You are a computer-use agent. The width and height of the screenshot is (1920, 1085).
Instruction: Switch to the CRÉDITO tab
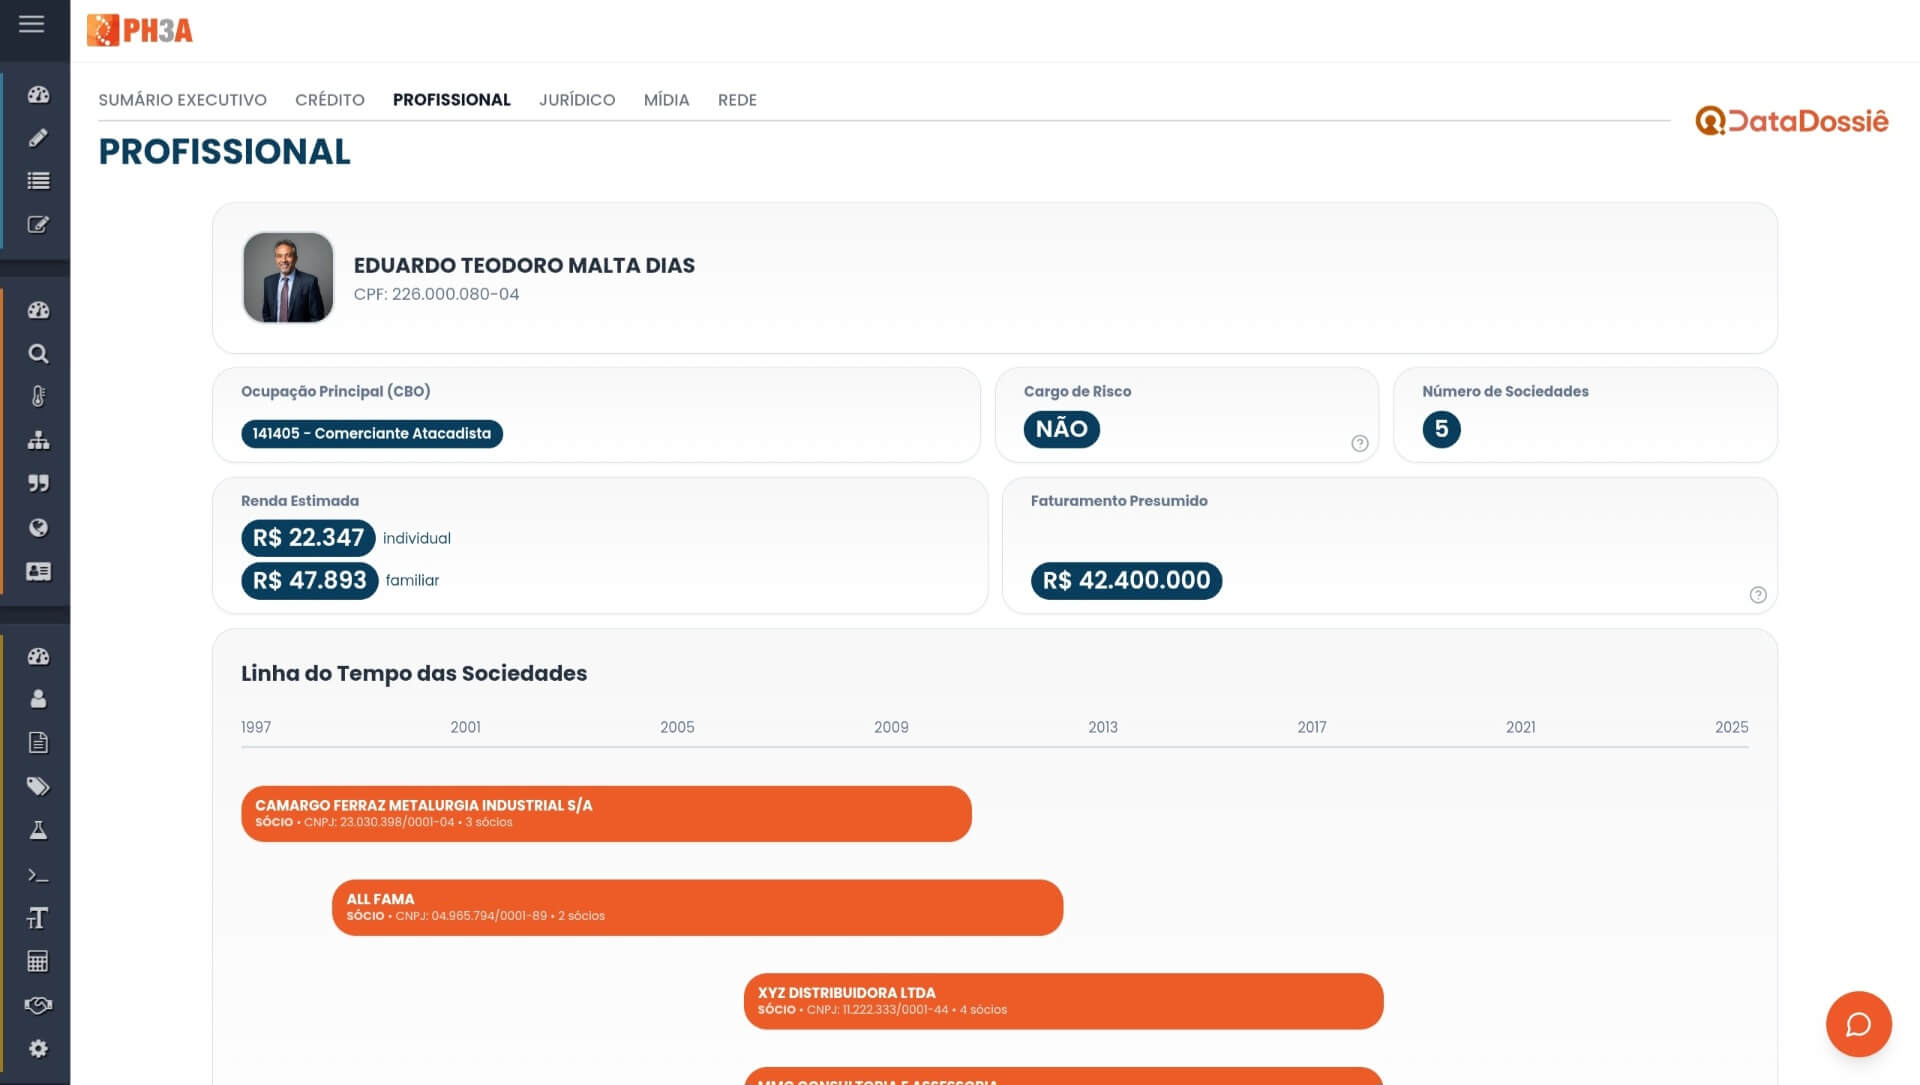coord(329,100)
